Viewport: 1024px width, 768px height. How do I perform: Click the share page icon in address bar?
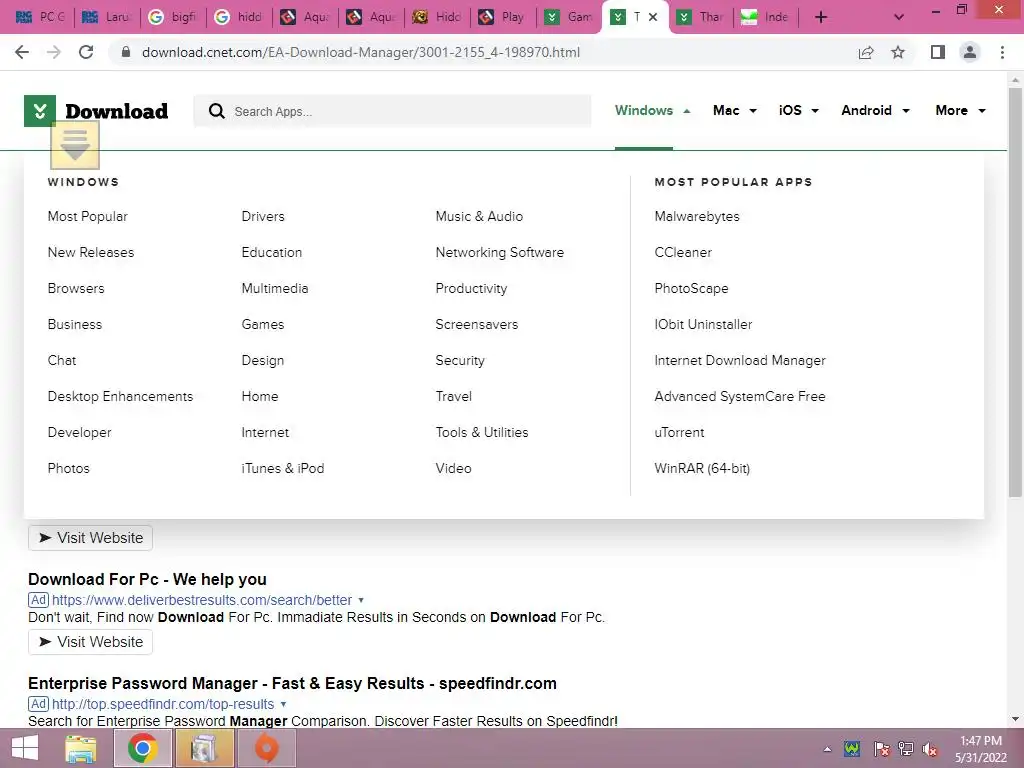[866, 52]
